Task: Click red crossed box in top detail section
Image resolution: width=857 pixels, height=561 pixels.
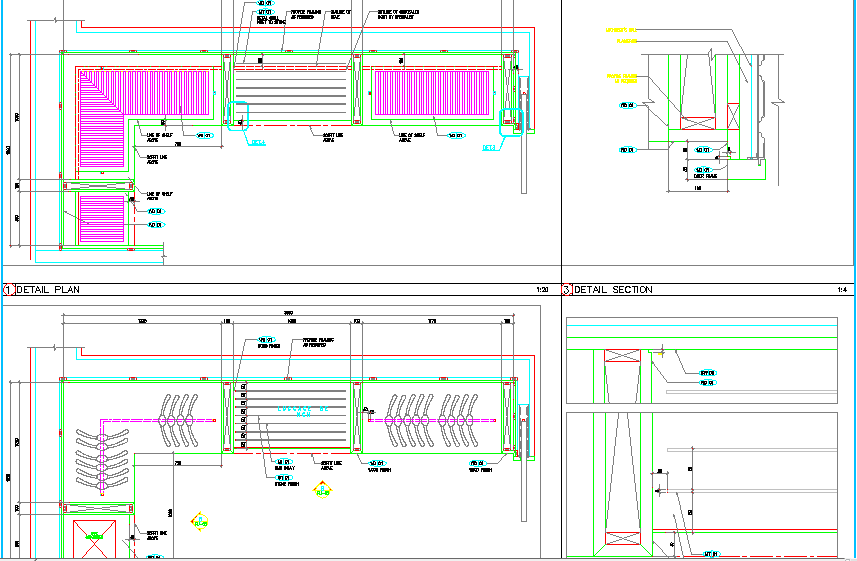Action: [620, 355]
